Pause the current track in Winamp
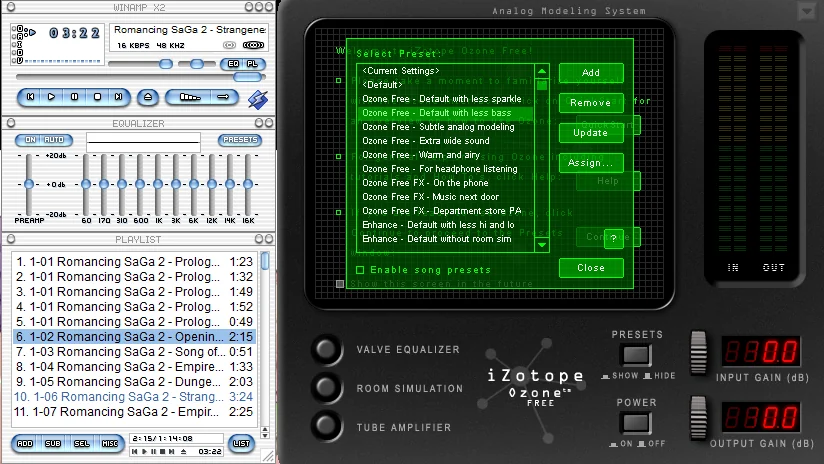 [x=75, y=97]
